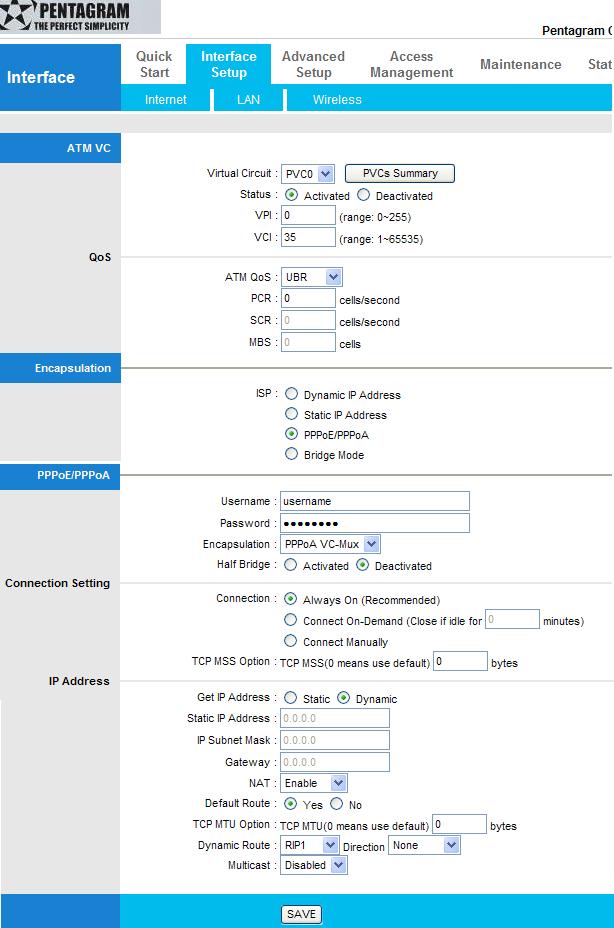Select Static IP Address ISP option
Image resolution: width=614 pixels, height=928 pixels.
point(292,414)
